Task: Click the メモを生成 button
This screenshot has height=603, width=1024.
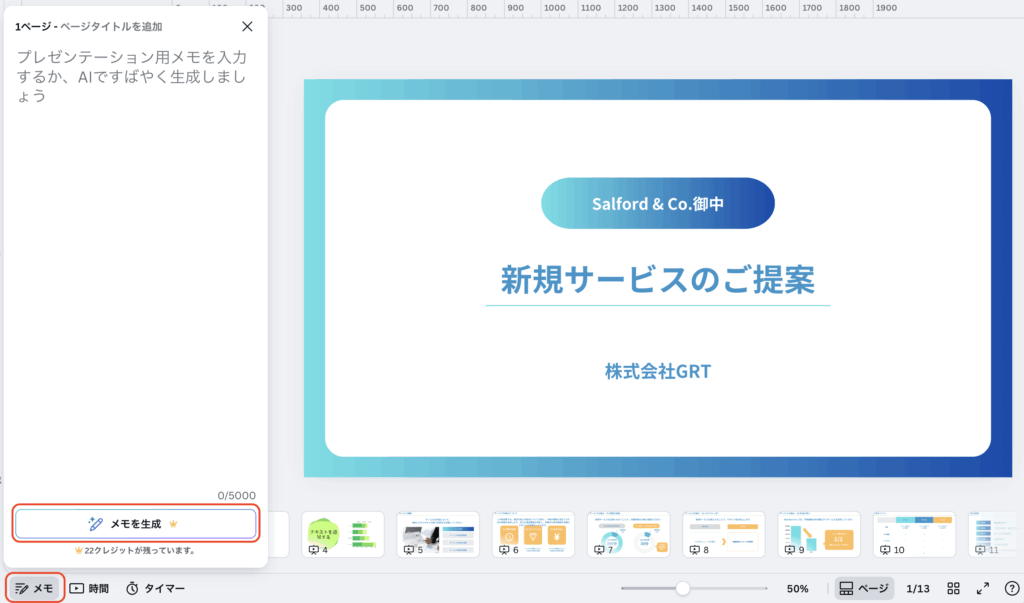Action: pos(135,523)
